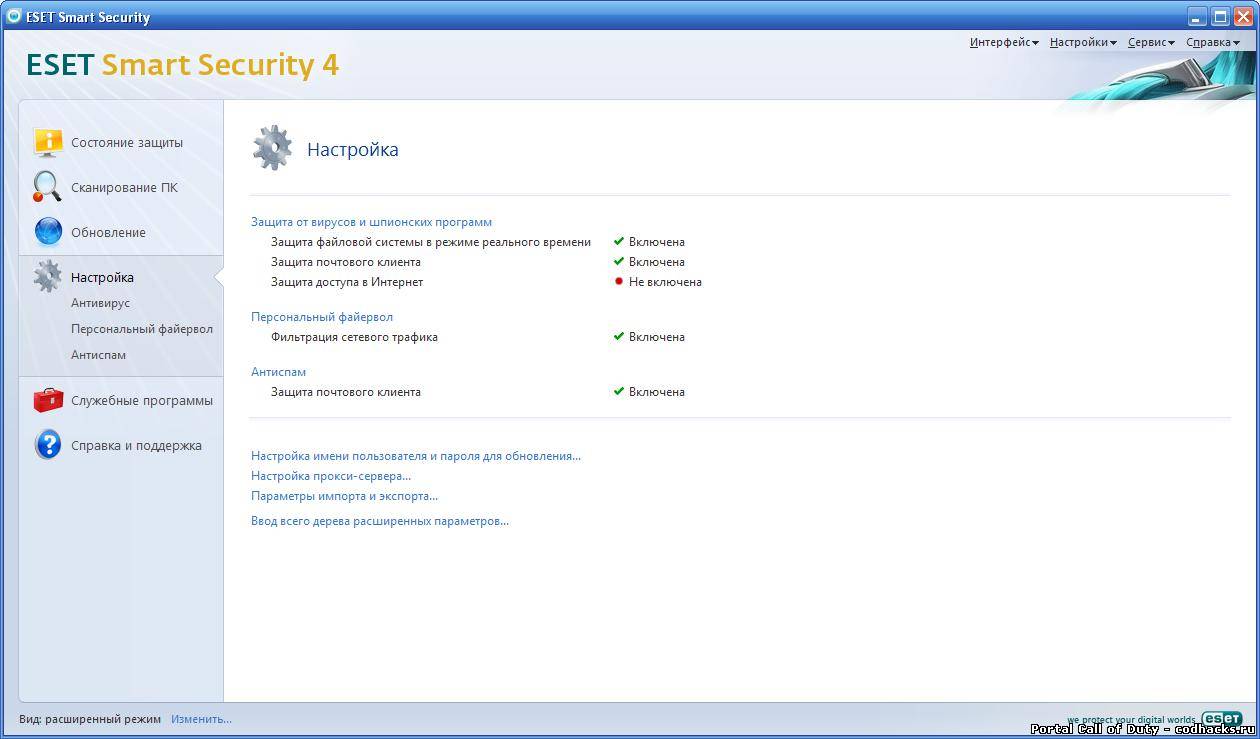This screenshot has width=1260, height=739.
Task: Minimize the ESET Smart Security window
Action: [1198, 17]
